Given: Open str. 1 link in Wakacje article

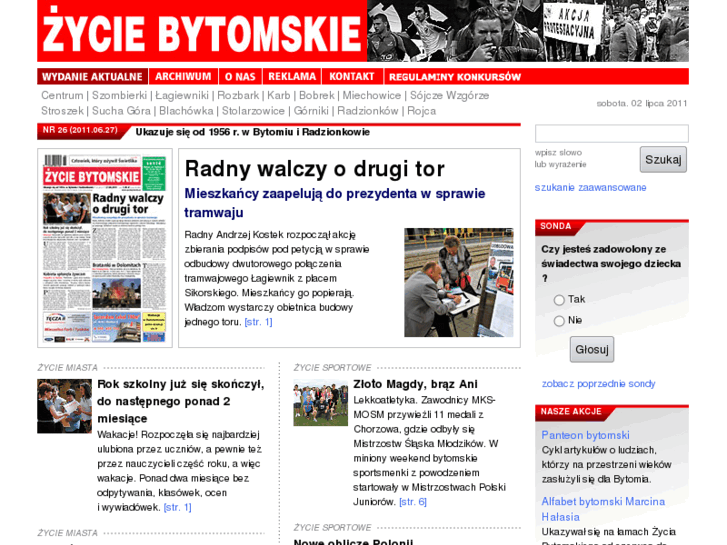Looking at the screenshot, I should tap(177, 507).
